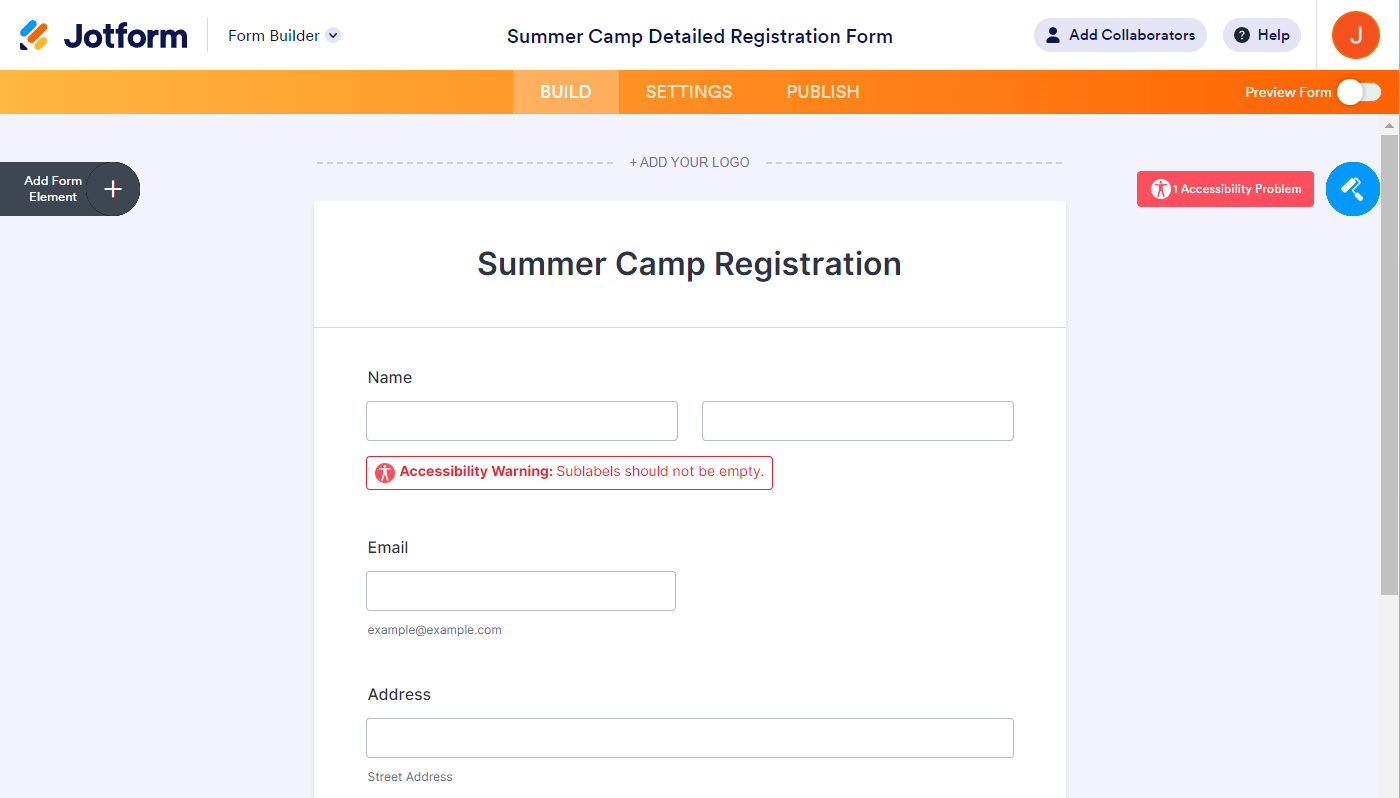The image size is (1400, 798).
Task: Open the user avatar menu
Action: point(1355,35)
